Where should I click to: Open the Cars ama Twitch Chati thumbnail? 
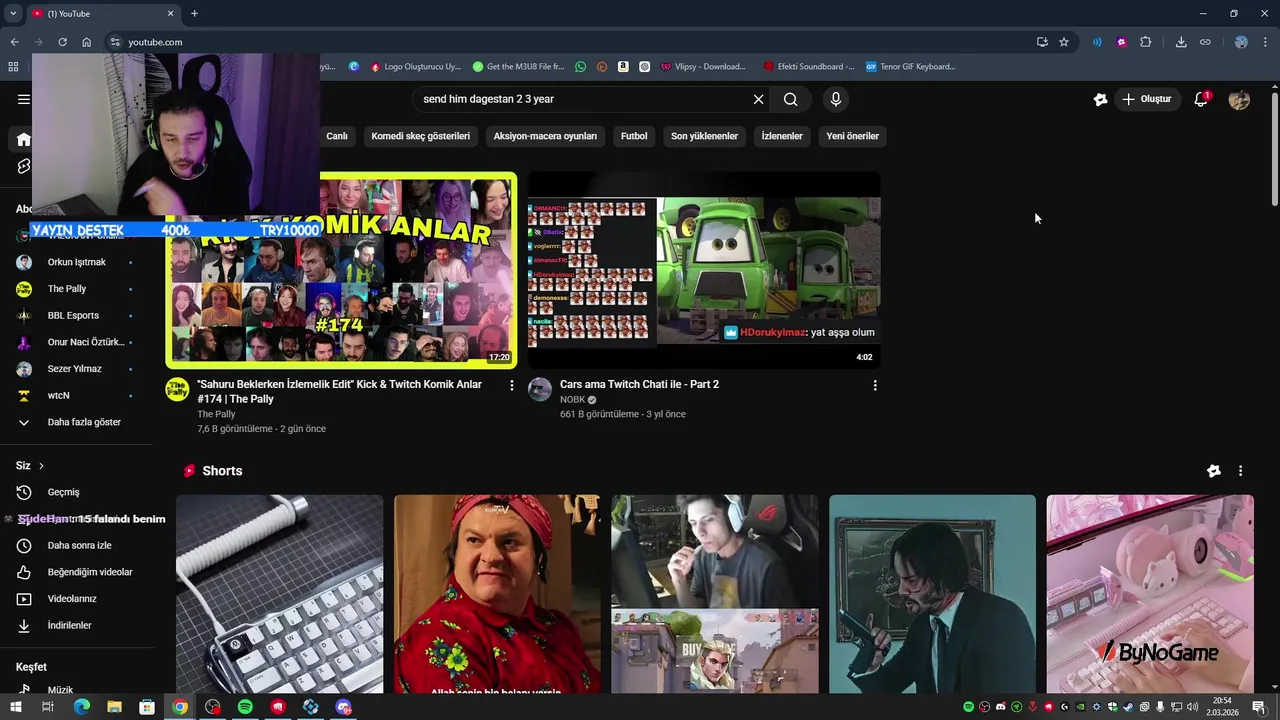click(x=704, y=270)
